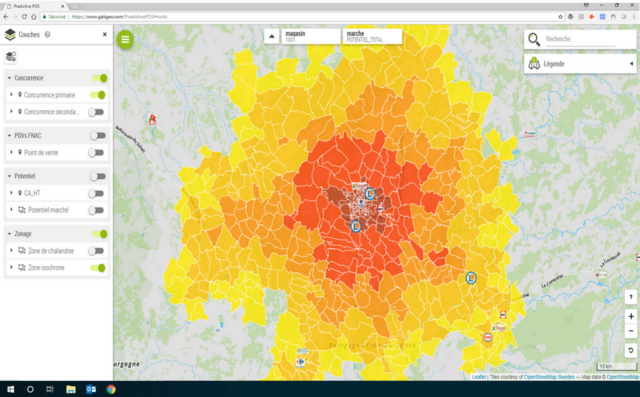Enable the CA_HT layer switch
640x397 pixels.
point(96,193)
